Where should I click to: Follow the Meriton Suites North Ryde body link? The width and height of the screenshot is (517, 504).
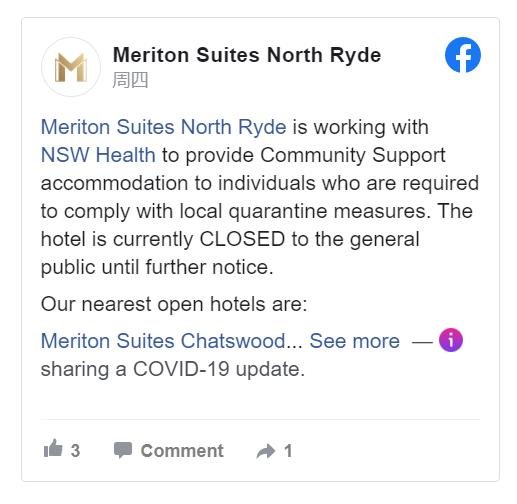(x=163, y=127)
